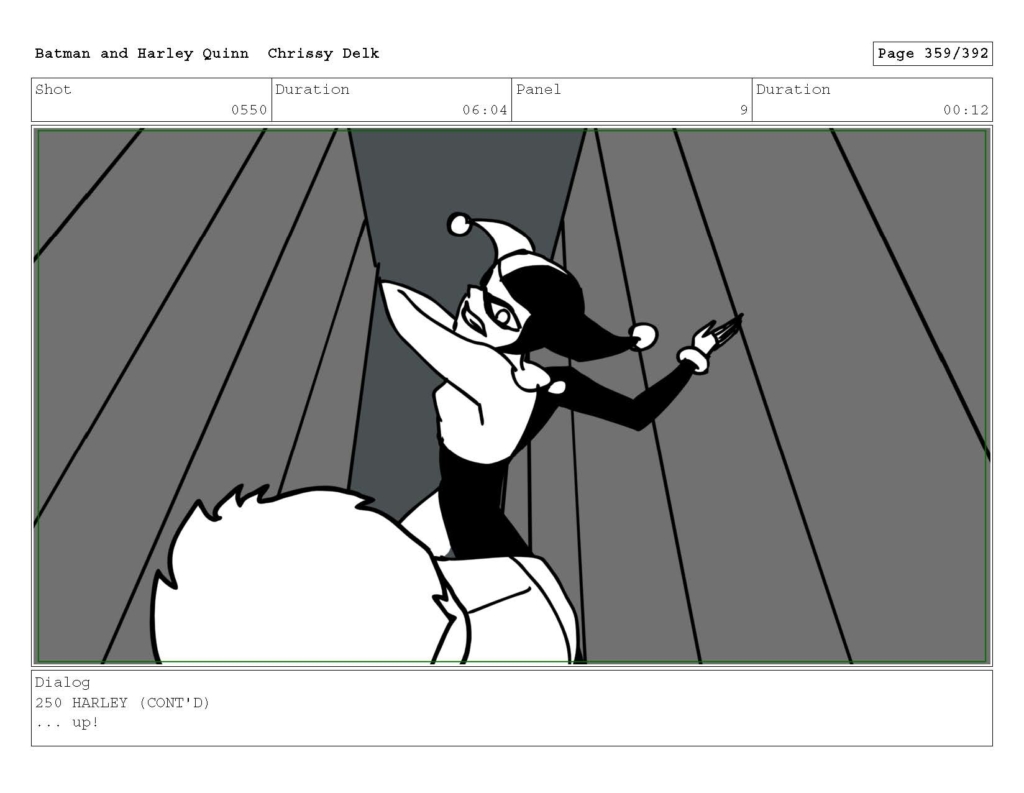This screenshot has width=1024, height=793.
Task: Select the panel duration value '00:12'
Action: point(965,110)
